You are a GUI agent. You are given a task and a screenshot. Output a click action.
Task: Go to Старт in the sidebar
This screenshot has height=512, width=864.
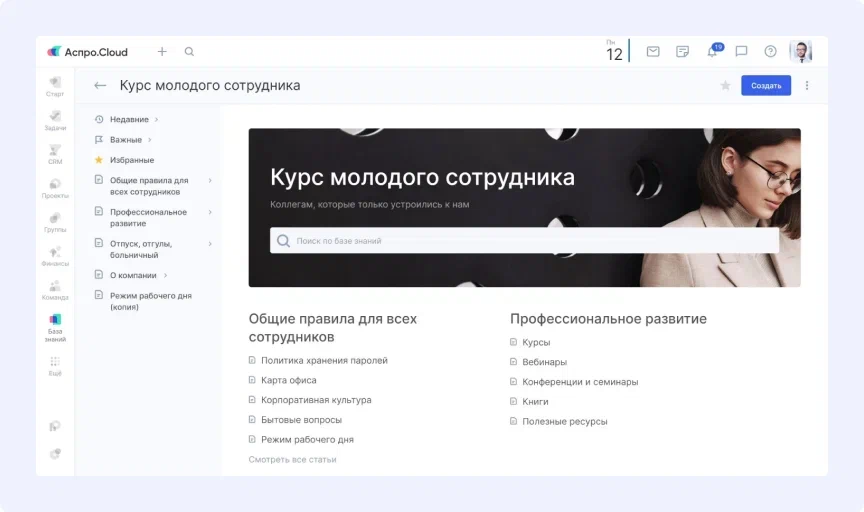coord(55,87)
